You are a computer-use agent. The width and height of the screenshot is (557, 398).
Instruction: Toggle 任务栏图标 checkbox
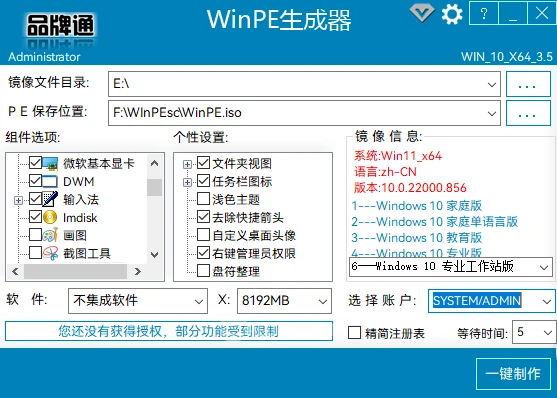click(203, 181)
